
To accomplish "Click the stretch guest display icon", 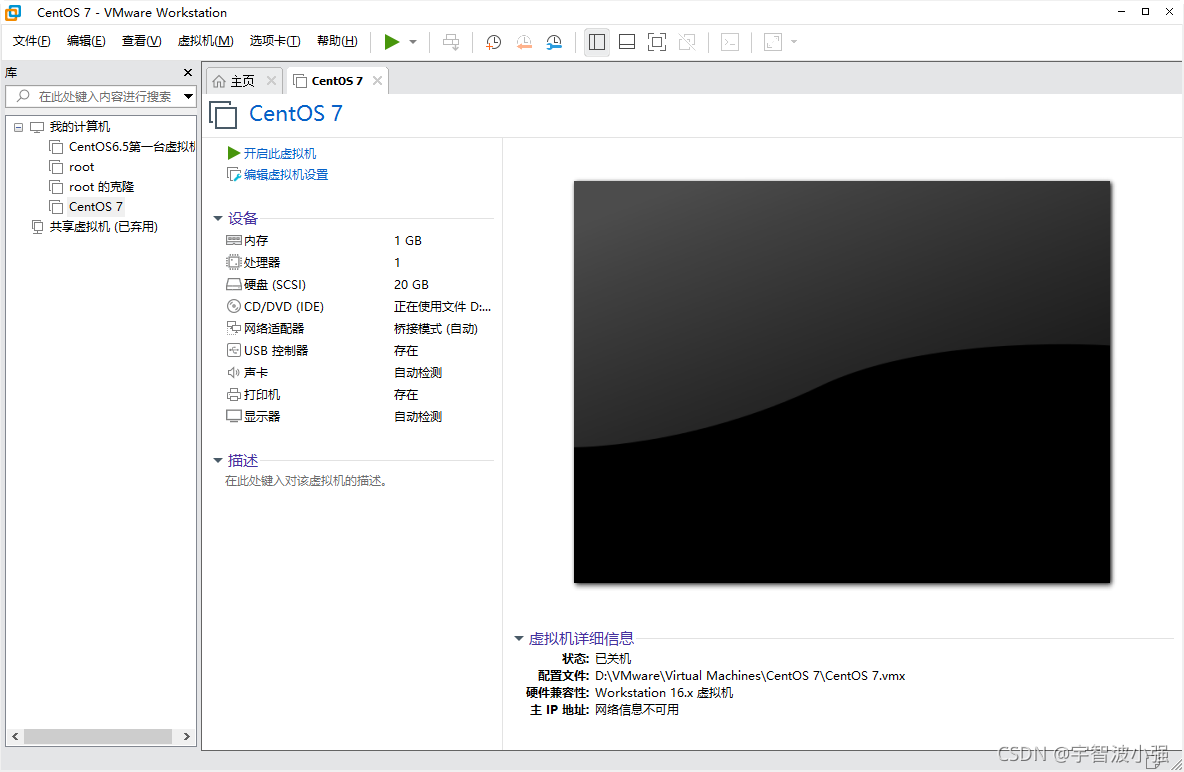I will tap(772, 42).
